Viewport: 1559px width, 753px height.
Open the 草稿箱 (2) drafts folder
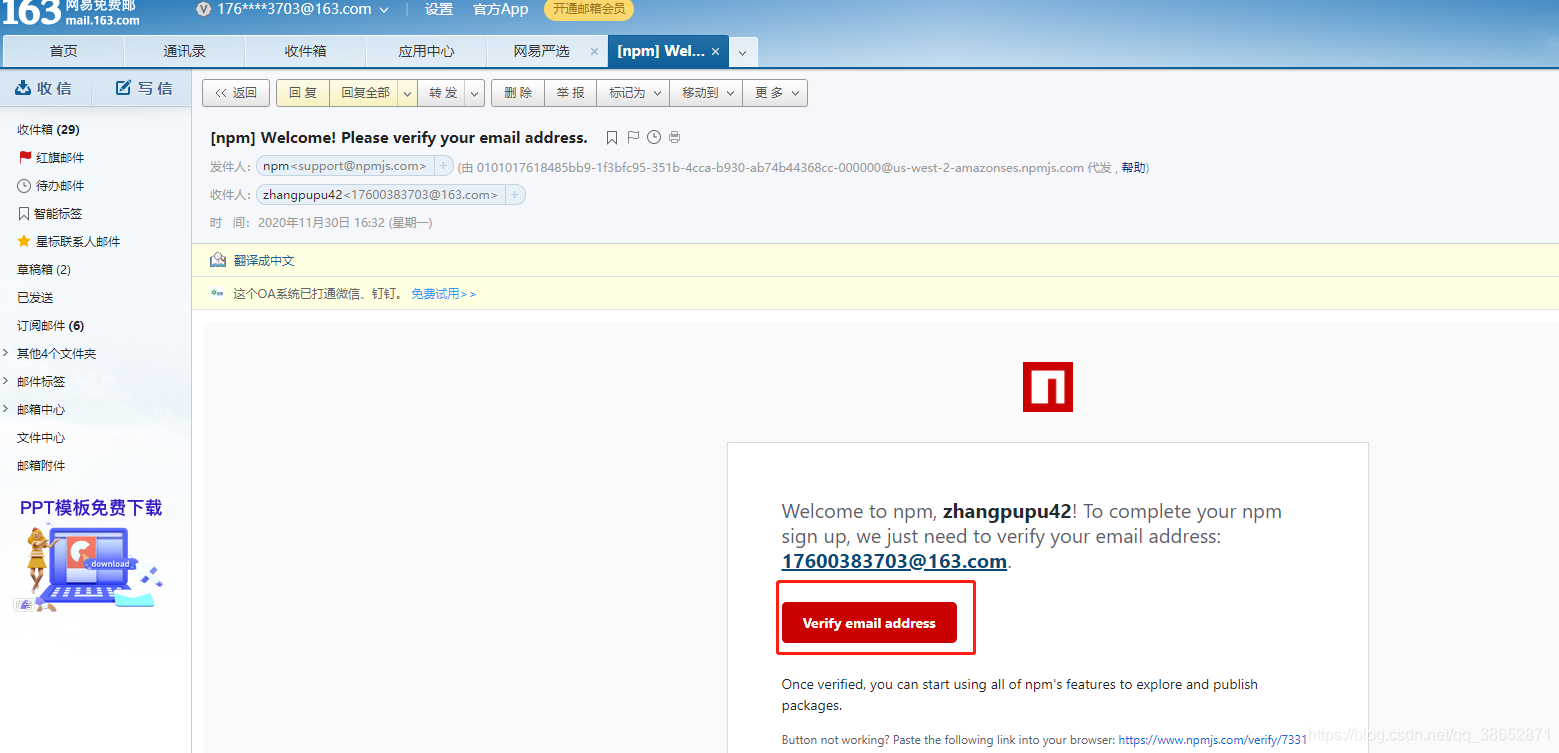click(x=44, y=269)
